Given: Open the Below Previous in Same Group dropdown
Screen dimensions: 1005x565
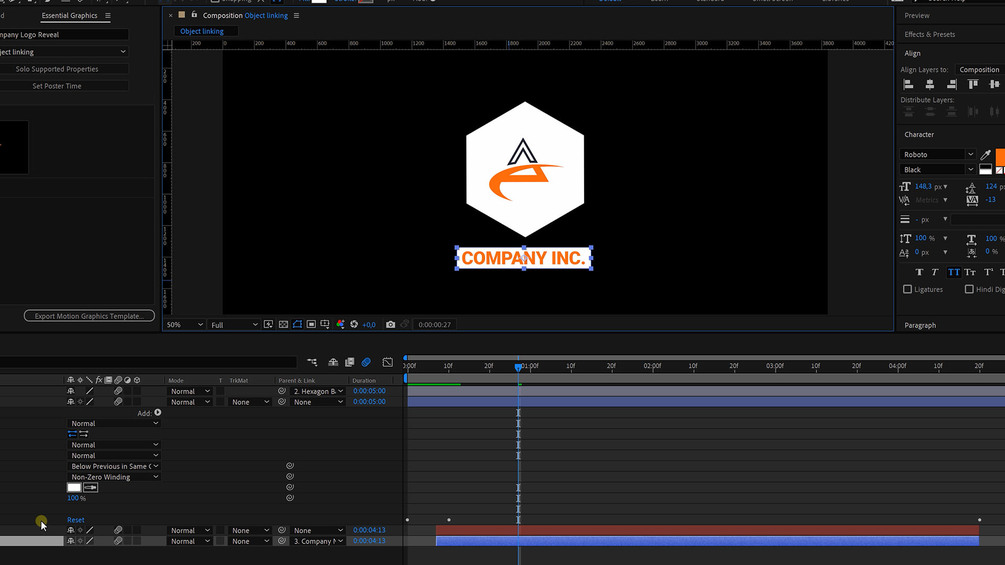Looking at the screenshot, I should (x=113, y=466).
